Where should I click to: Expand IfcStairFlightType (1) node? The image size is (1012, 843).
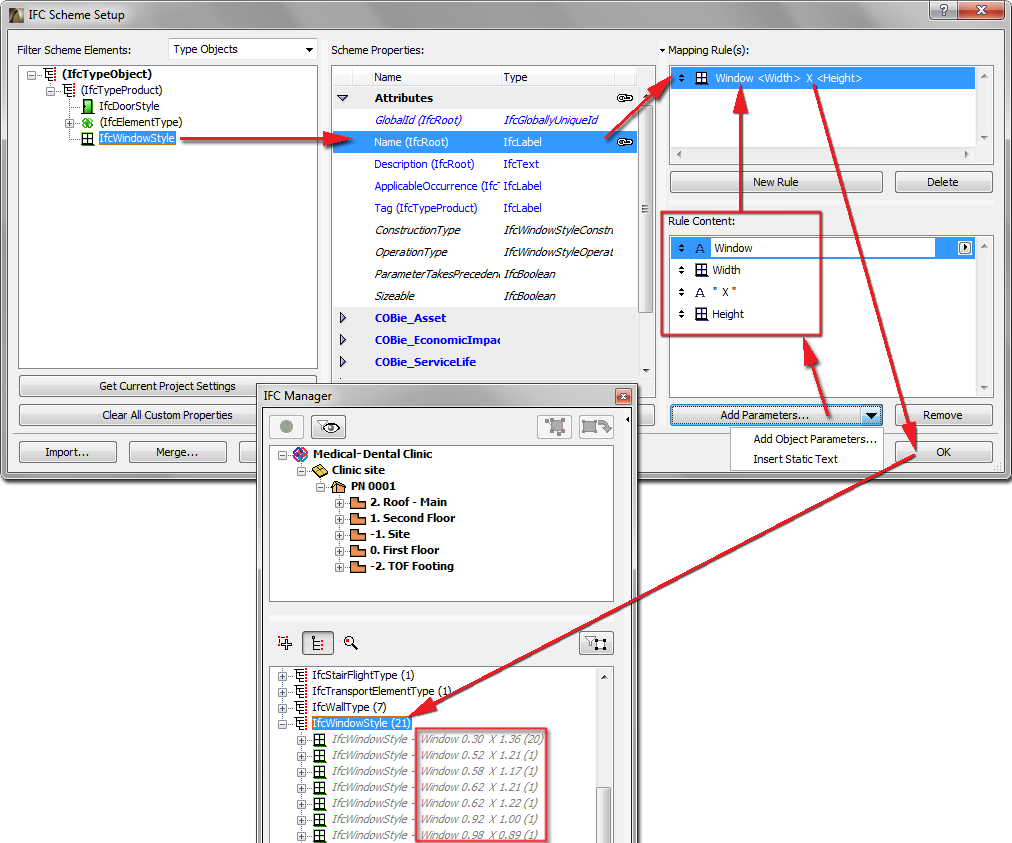282,676
